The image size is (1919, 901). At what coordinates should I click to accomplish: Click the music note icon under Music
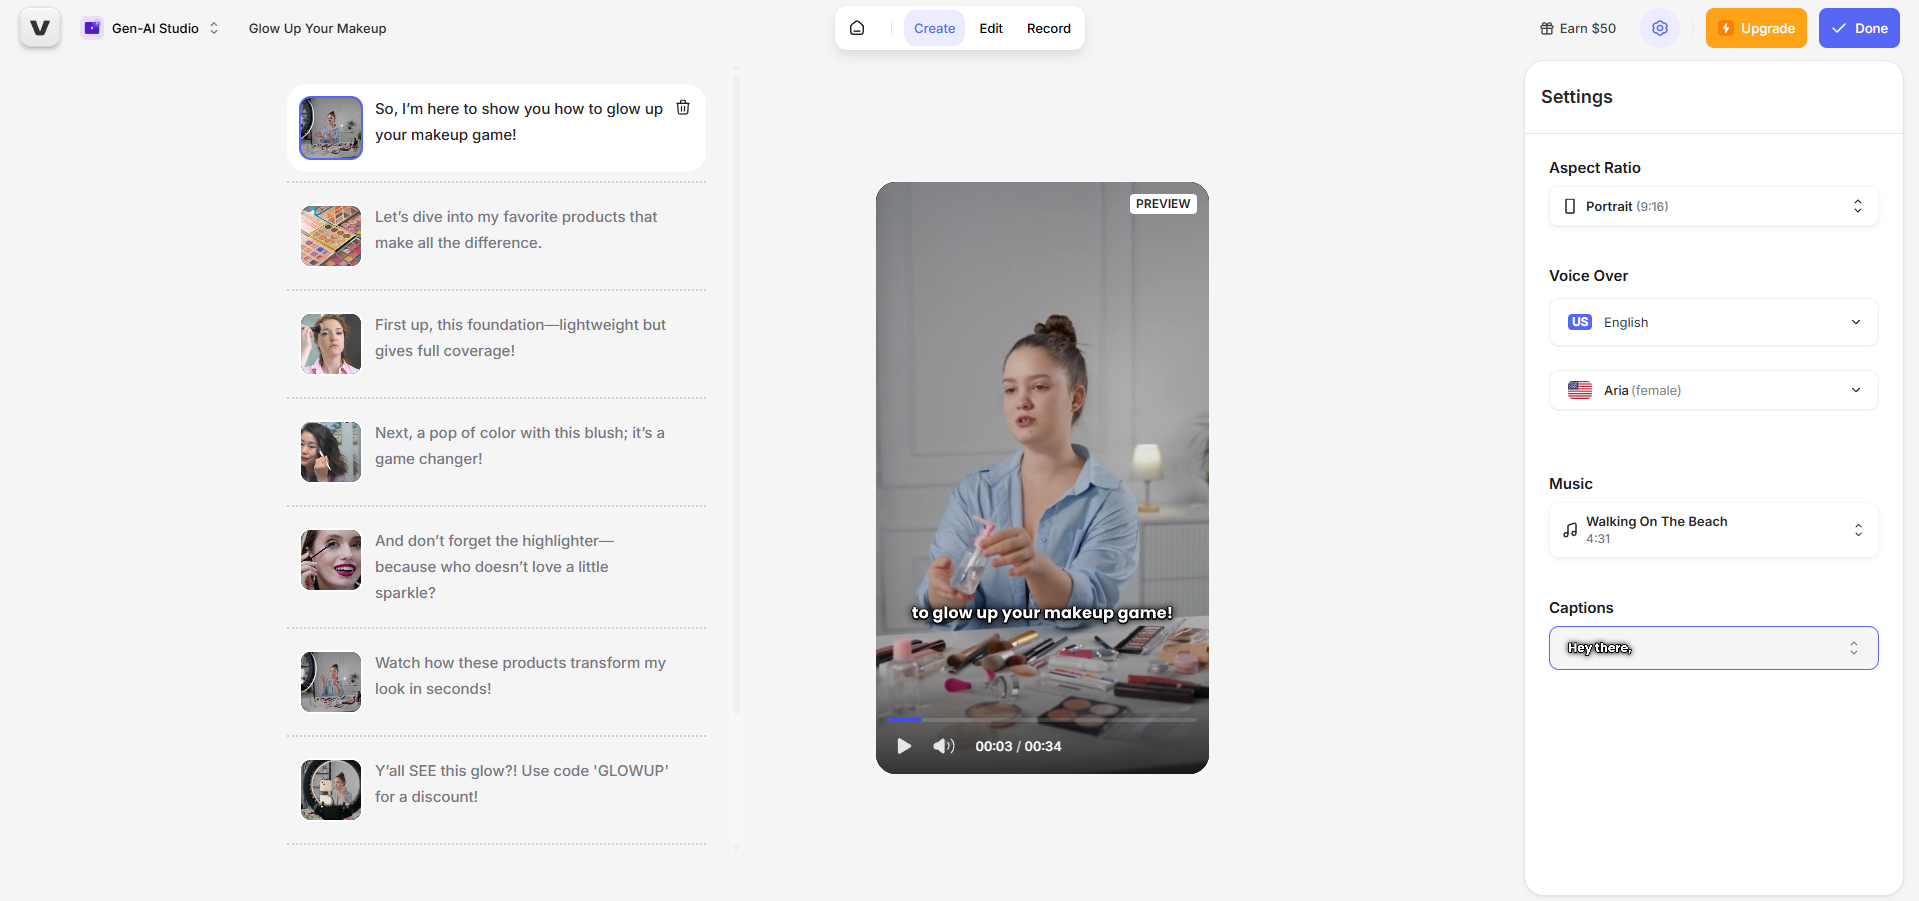point(1570,529)
